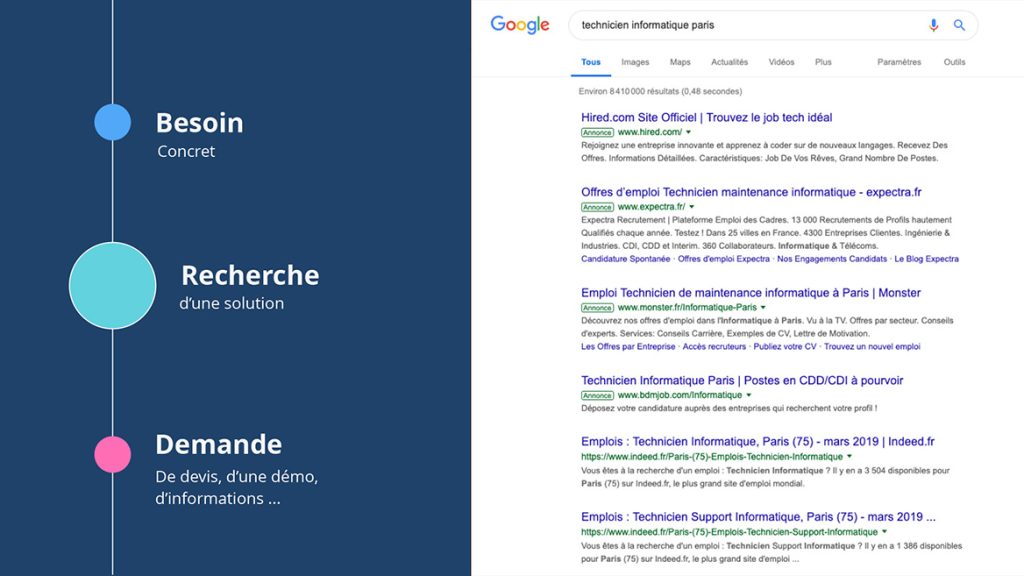Open Outils options
The width and height of the screenshot is (1024, 576).
(x=954, y=62)
